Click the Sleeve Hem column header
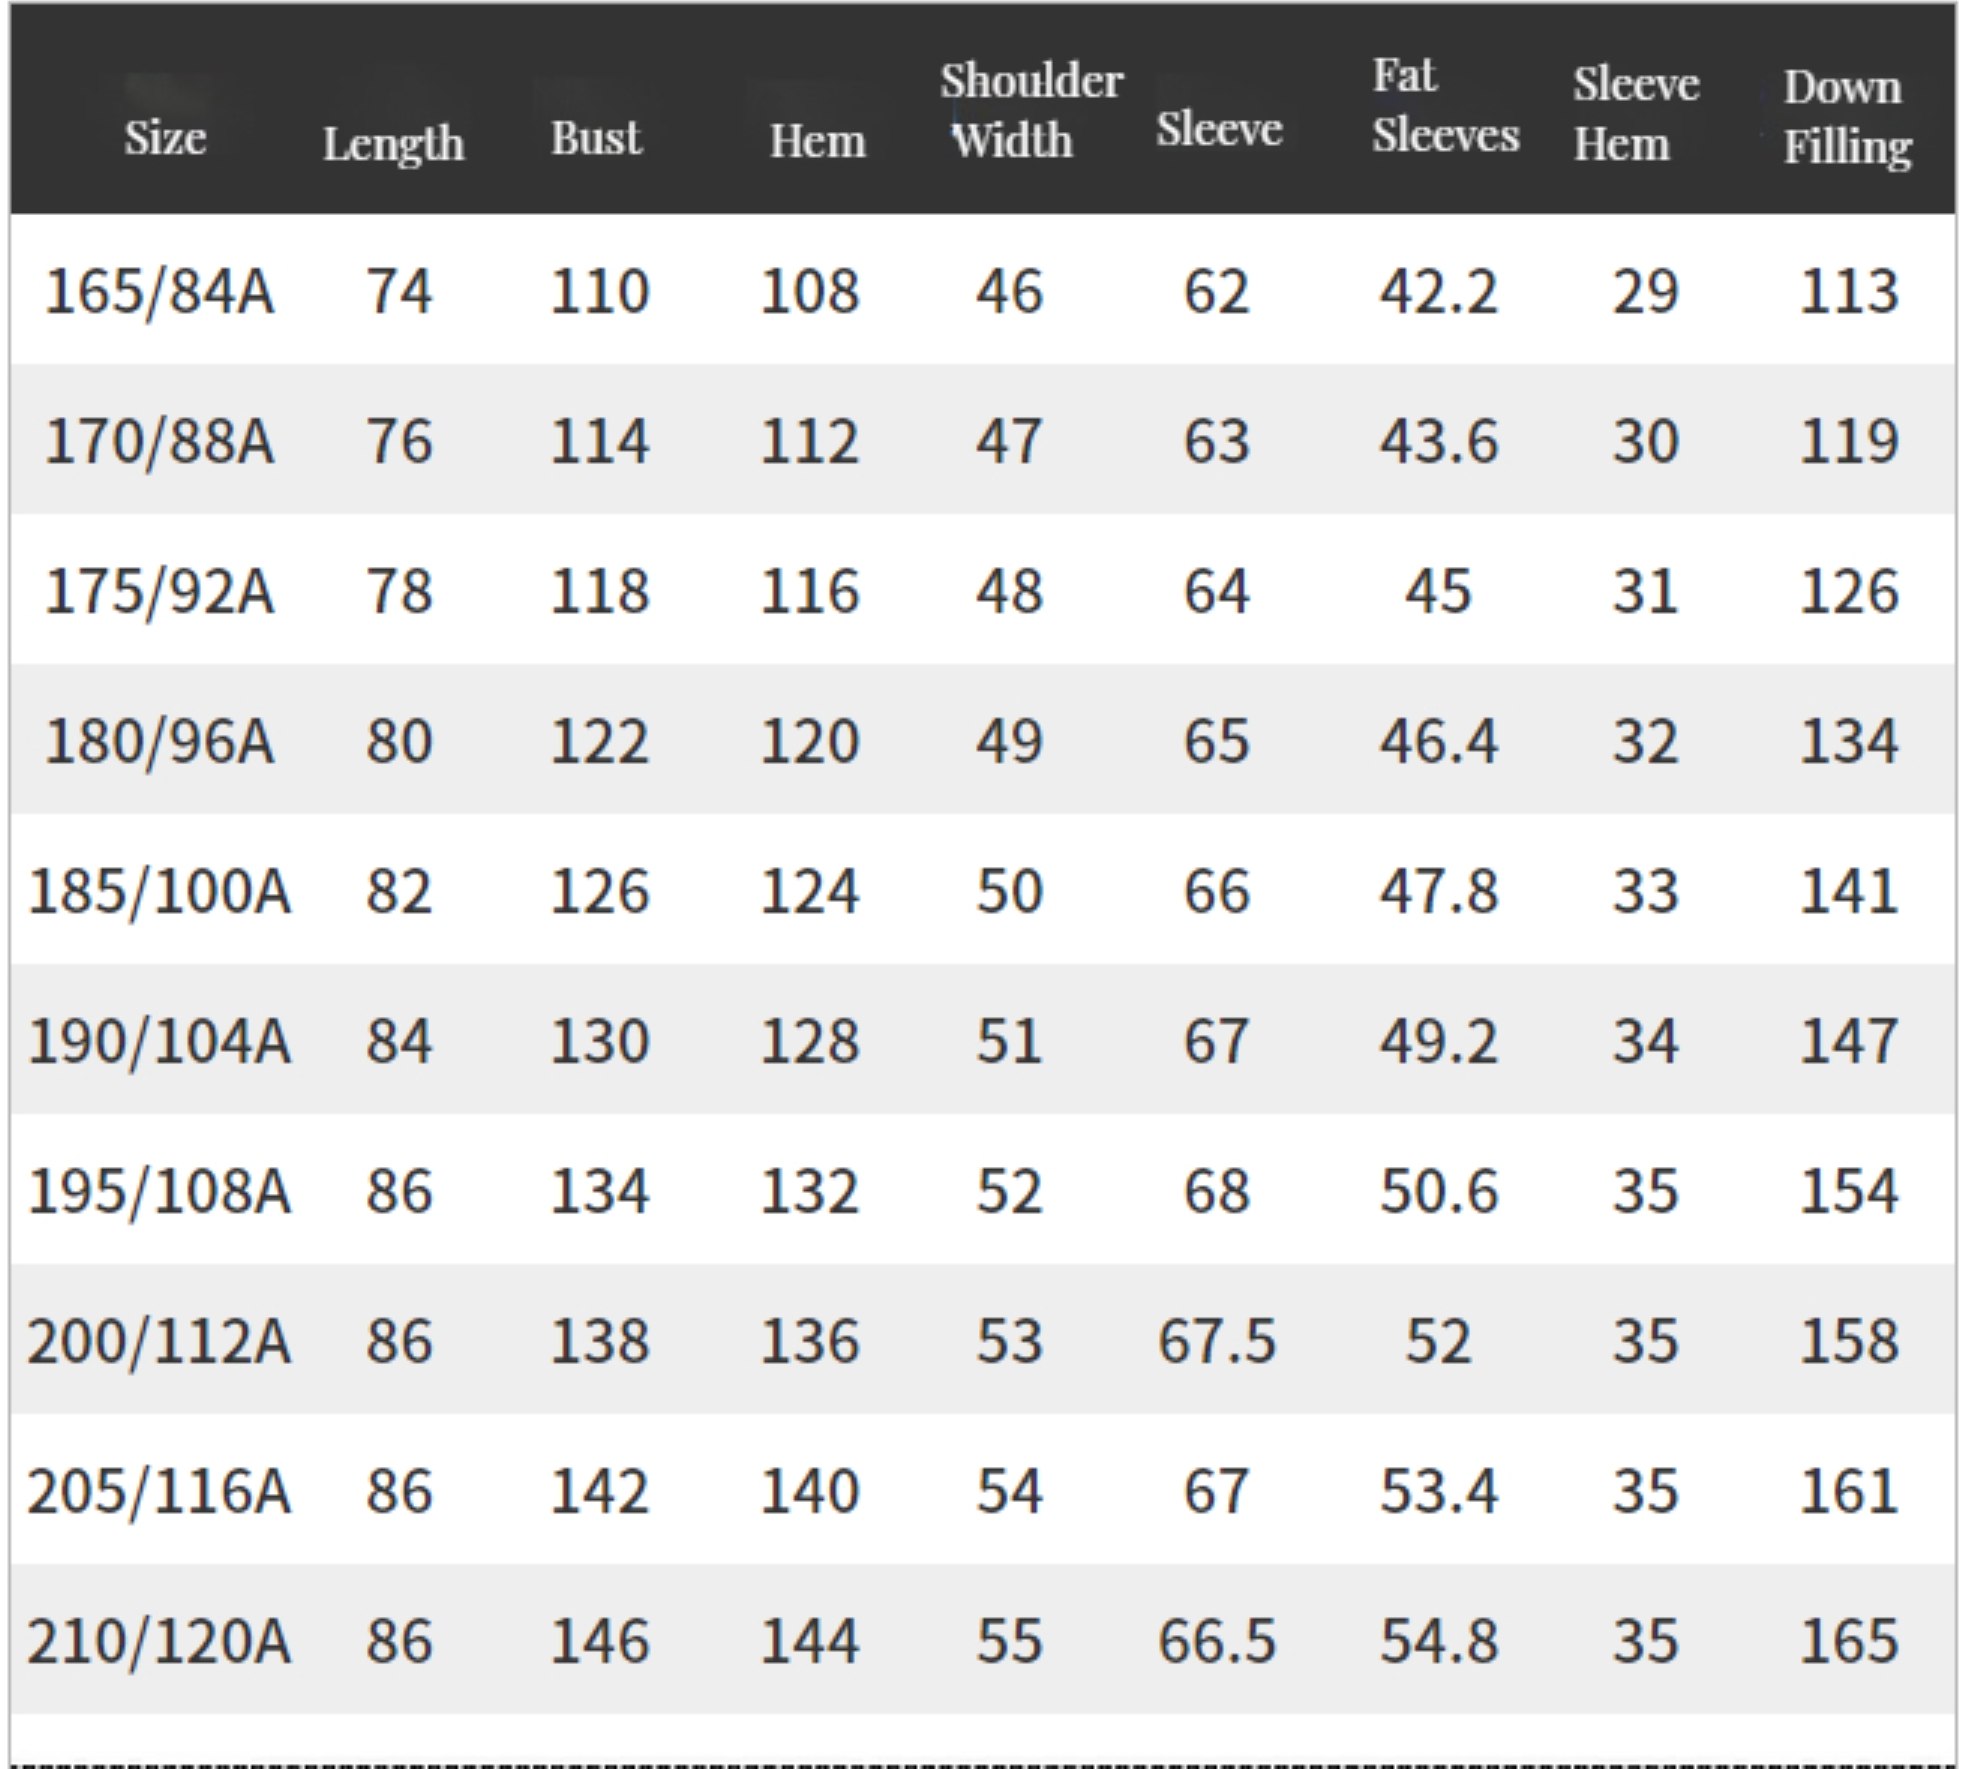 1635,114
